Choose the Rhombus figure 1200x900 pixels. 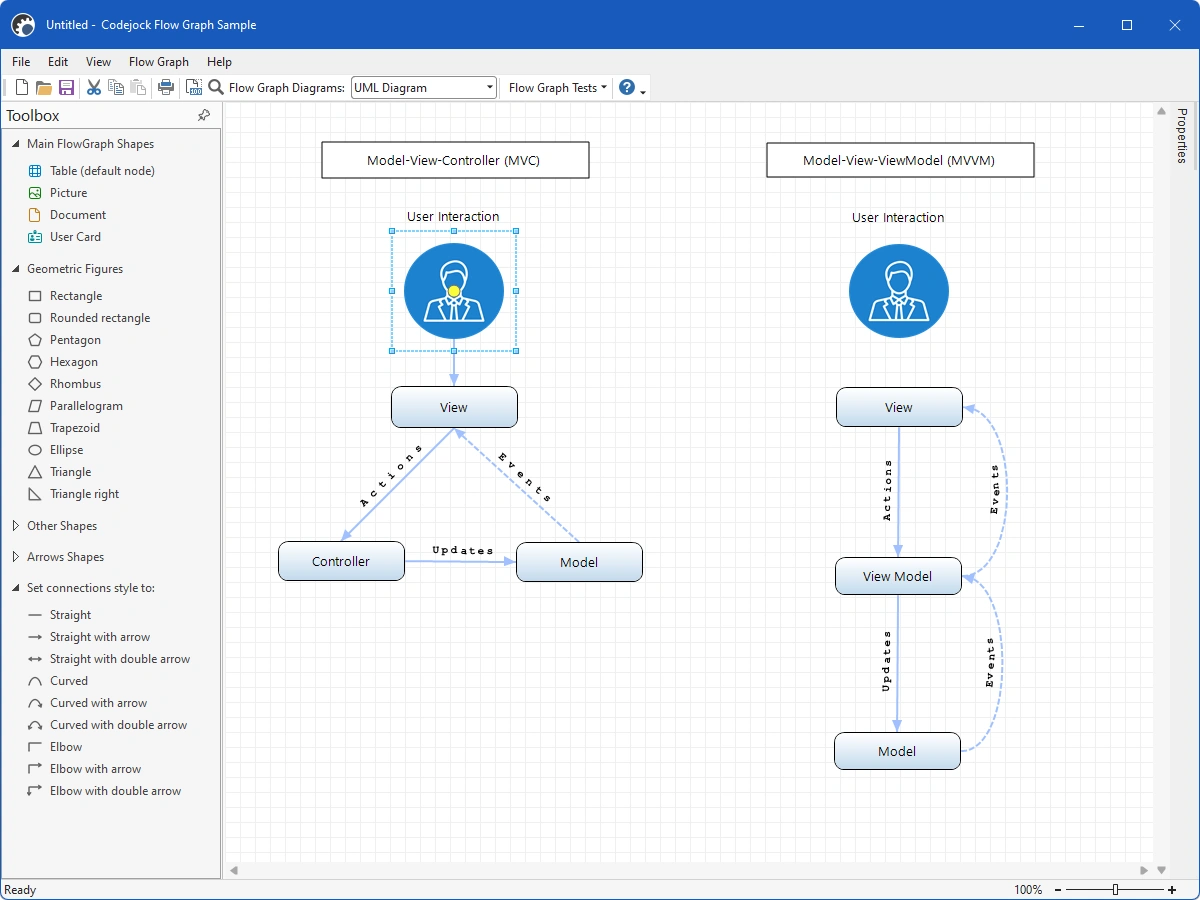coord(75,384)
